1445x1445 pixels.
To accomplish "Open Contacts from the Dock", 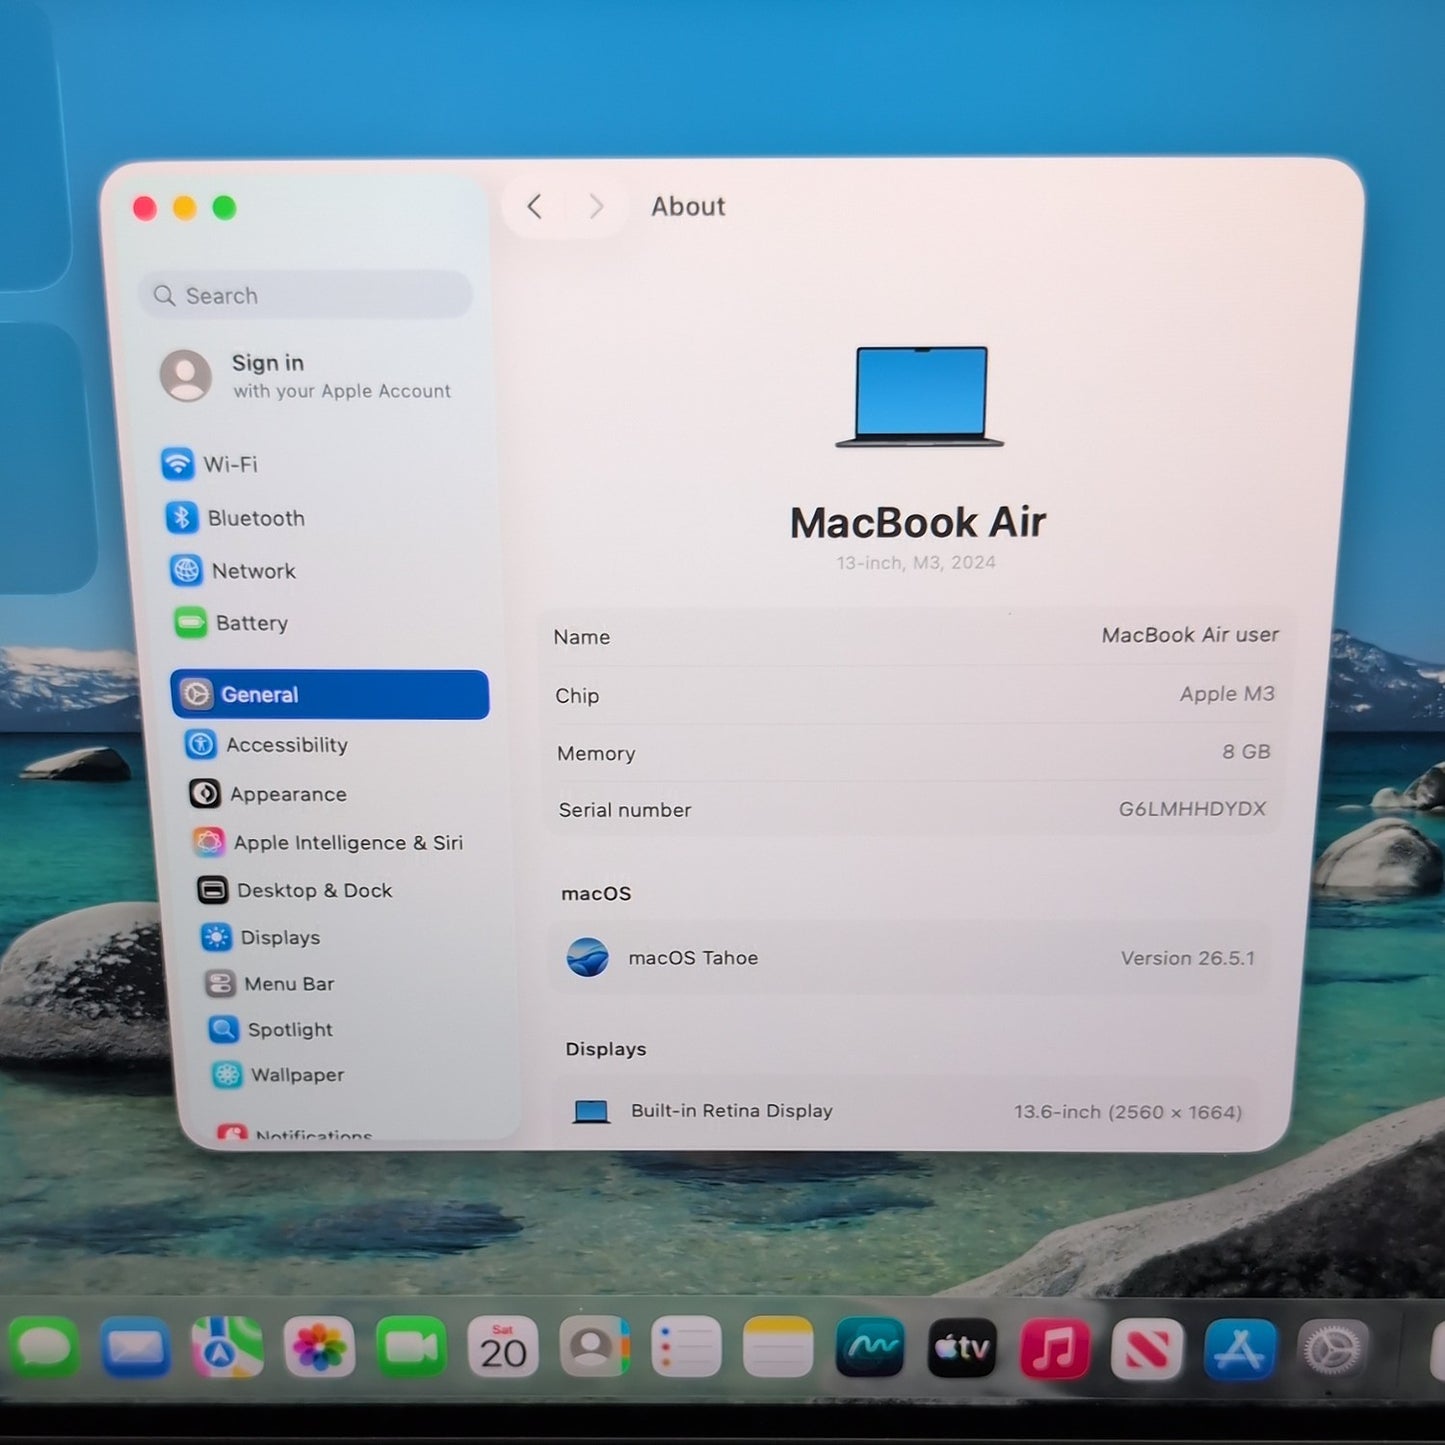I will click(595, 1347).
